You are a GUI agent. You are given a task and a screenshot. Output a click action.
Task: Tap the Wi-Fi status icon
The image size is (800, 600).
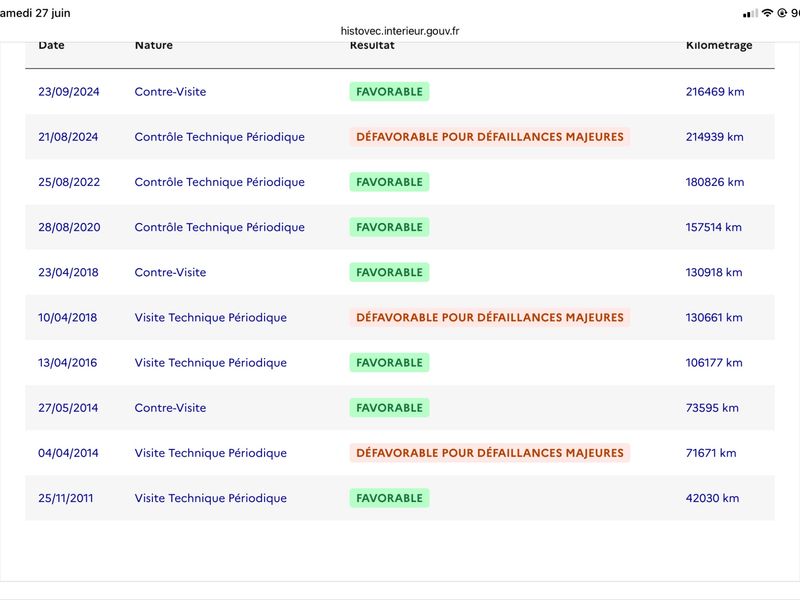pos(767,13)
